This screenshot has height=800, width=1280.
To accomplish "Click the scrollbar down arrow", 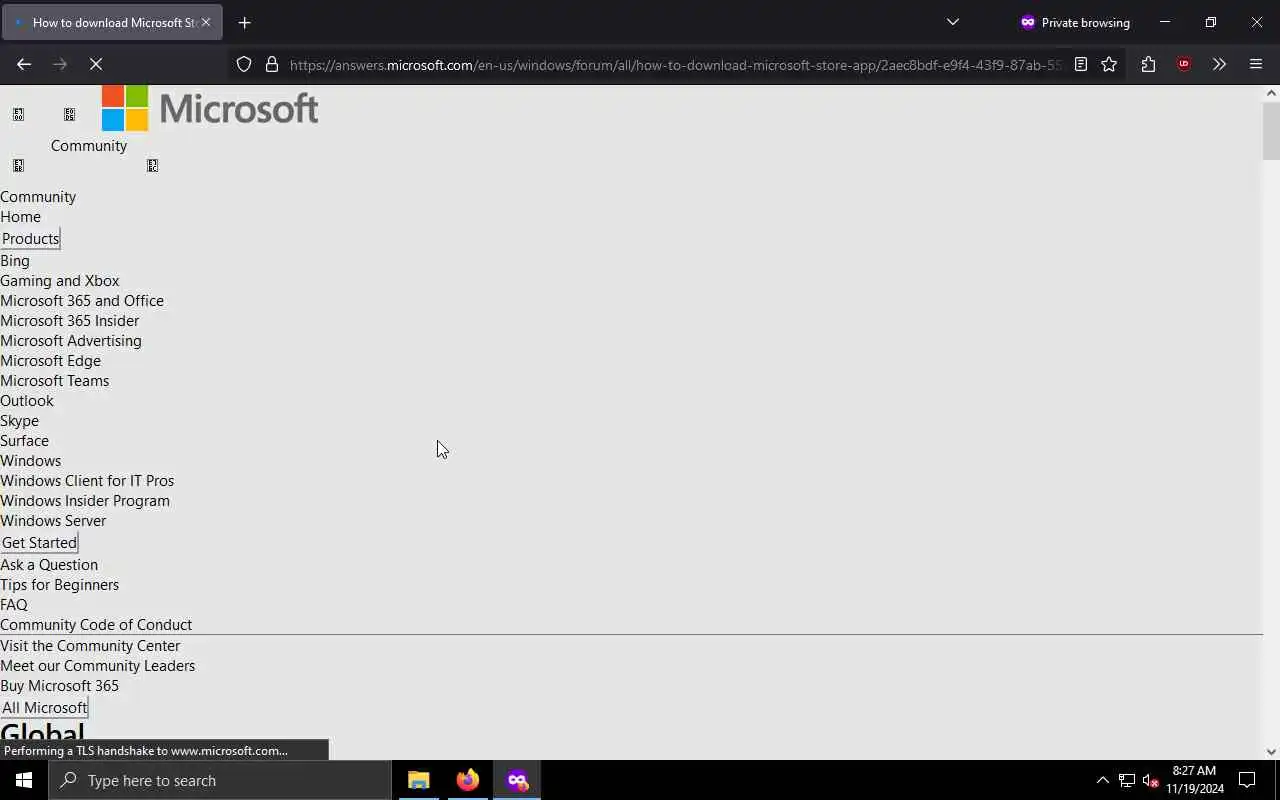I will [1271, 752].
